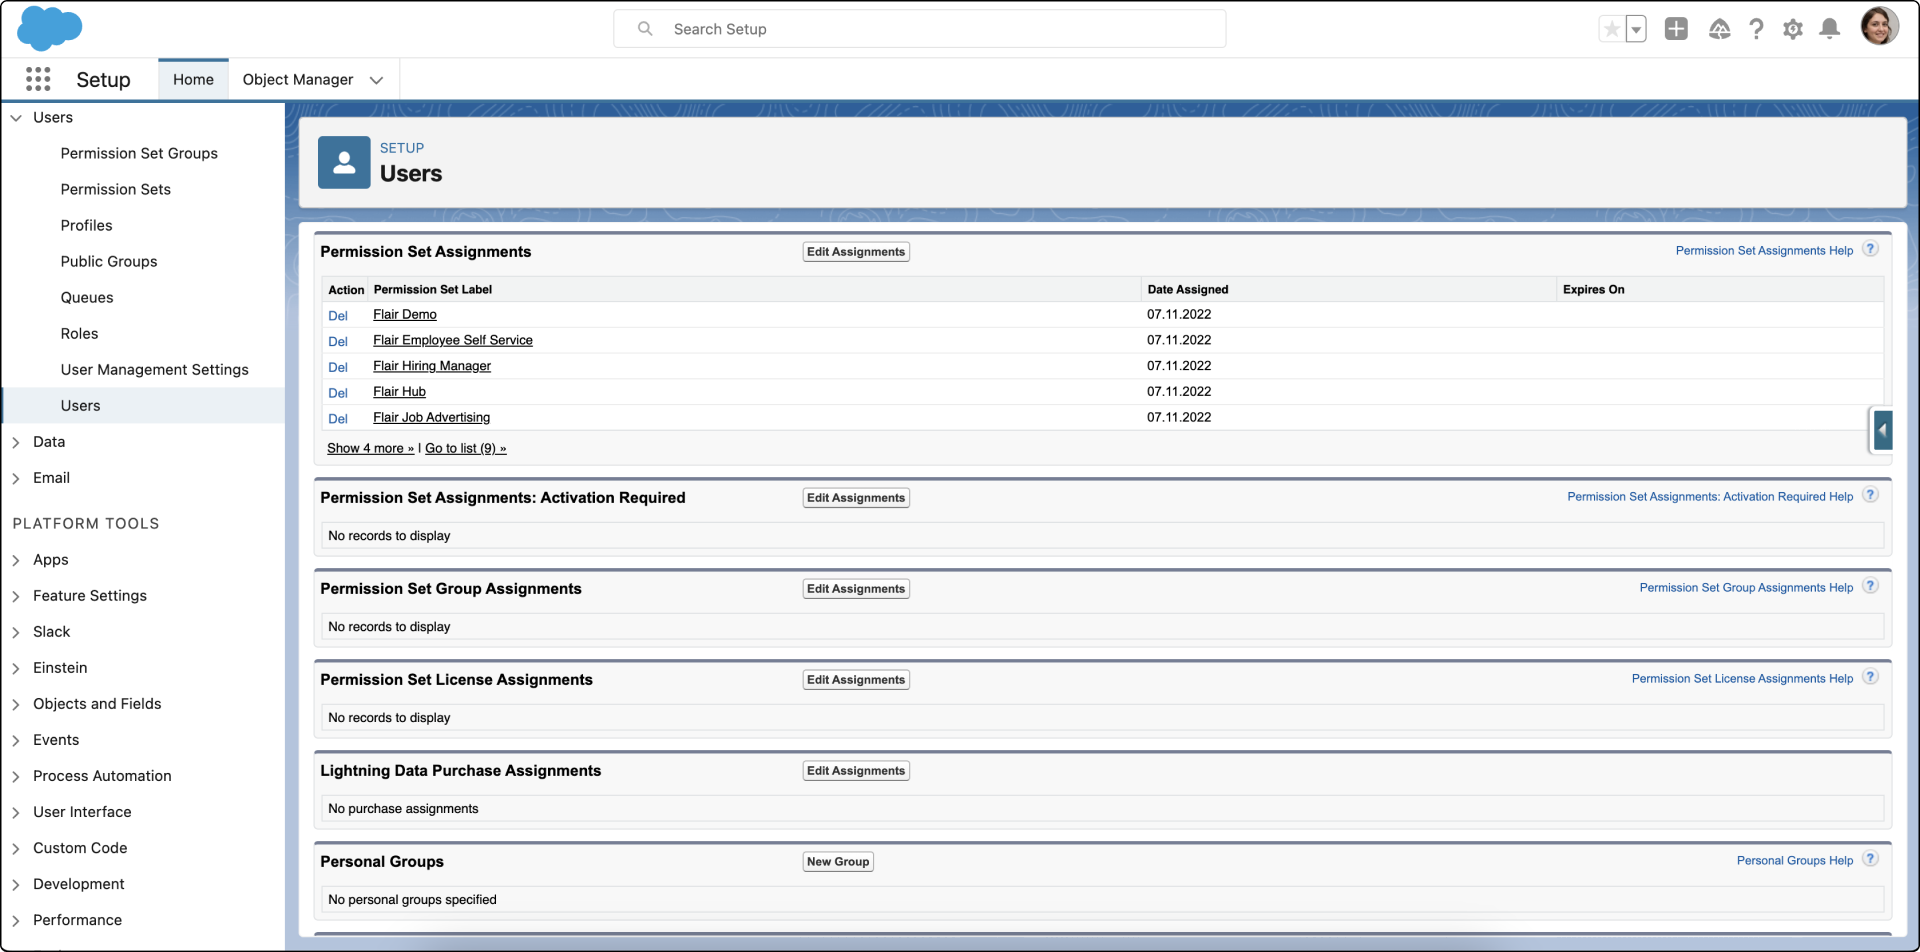Open the notifications bell
The height and width of the screenshot is (952, 1920).
coord(1829,29)
